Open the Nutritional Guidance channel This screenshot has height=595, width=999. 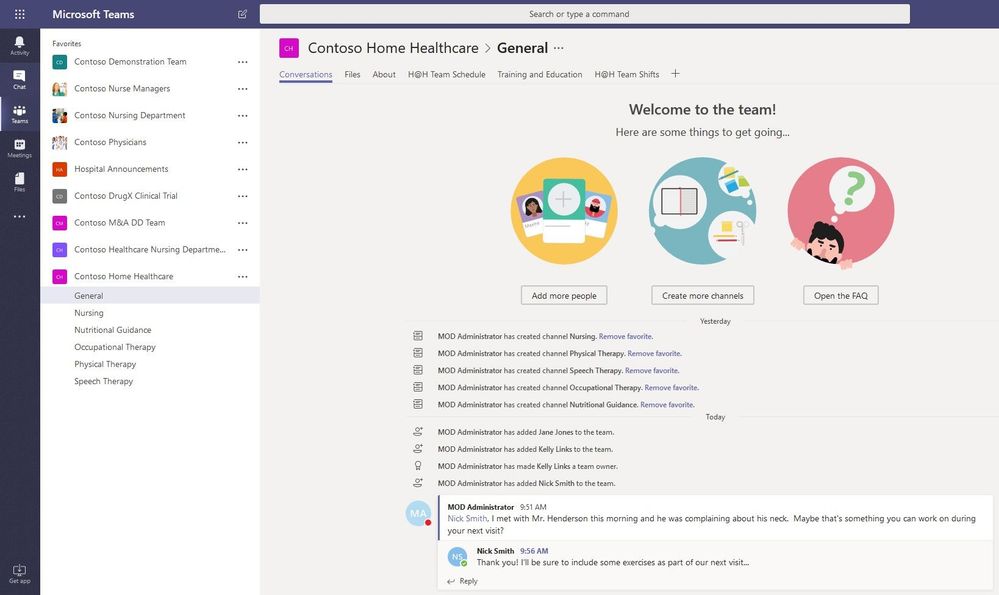pos(113,330)
